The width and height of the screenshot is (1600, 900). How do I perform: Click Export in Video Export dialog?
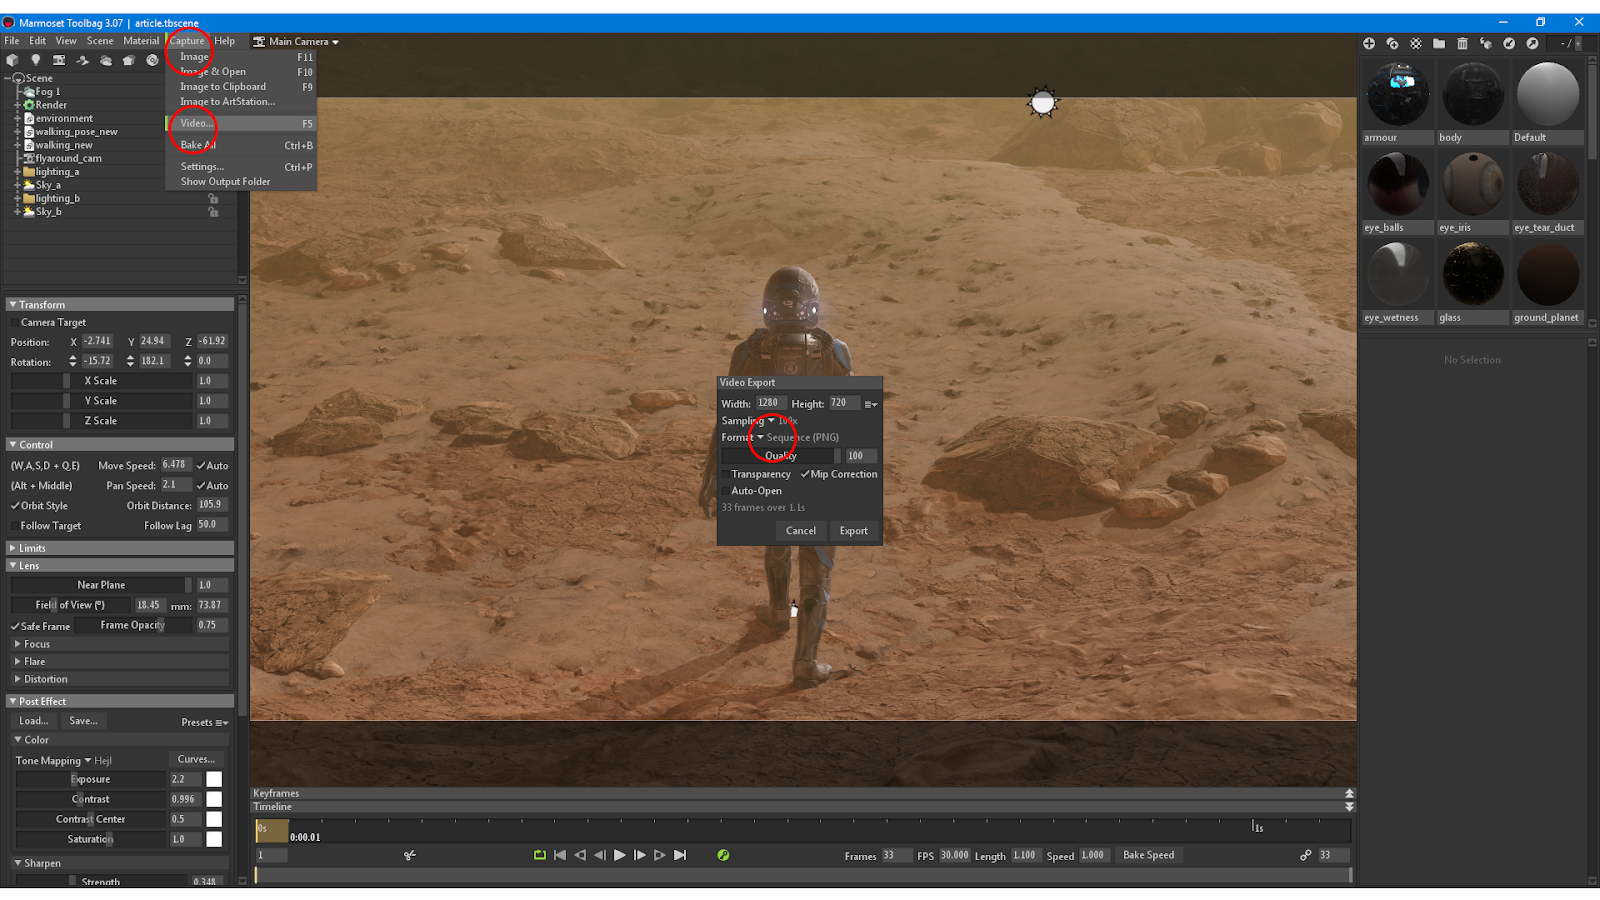(x=854, y=531)
